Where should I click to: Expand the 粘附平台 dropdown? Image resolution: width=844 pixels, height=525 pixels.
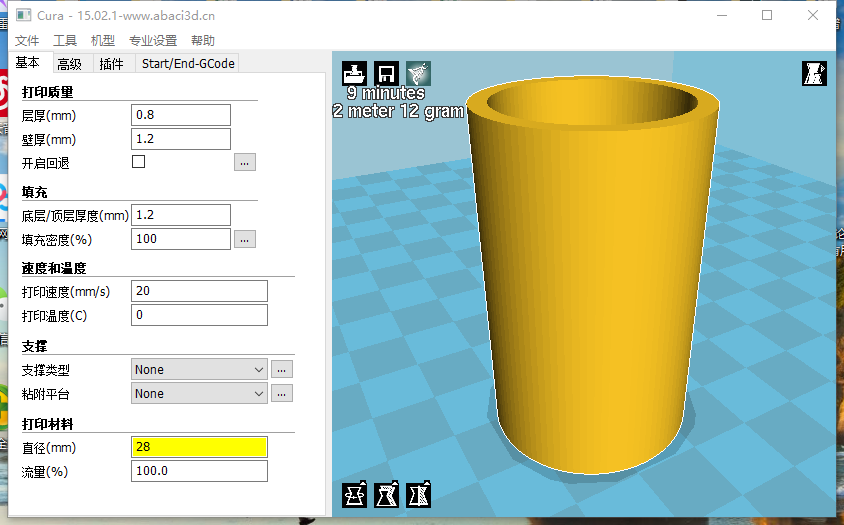(199, 393)
